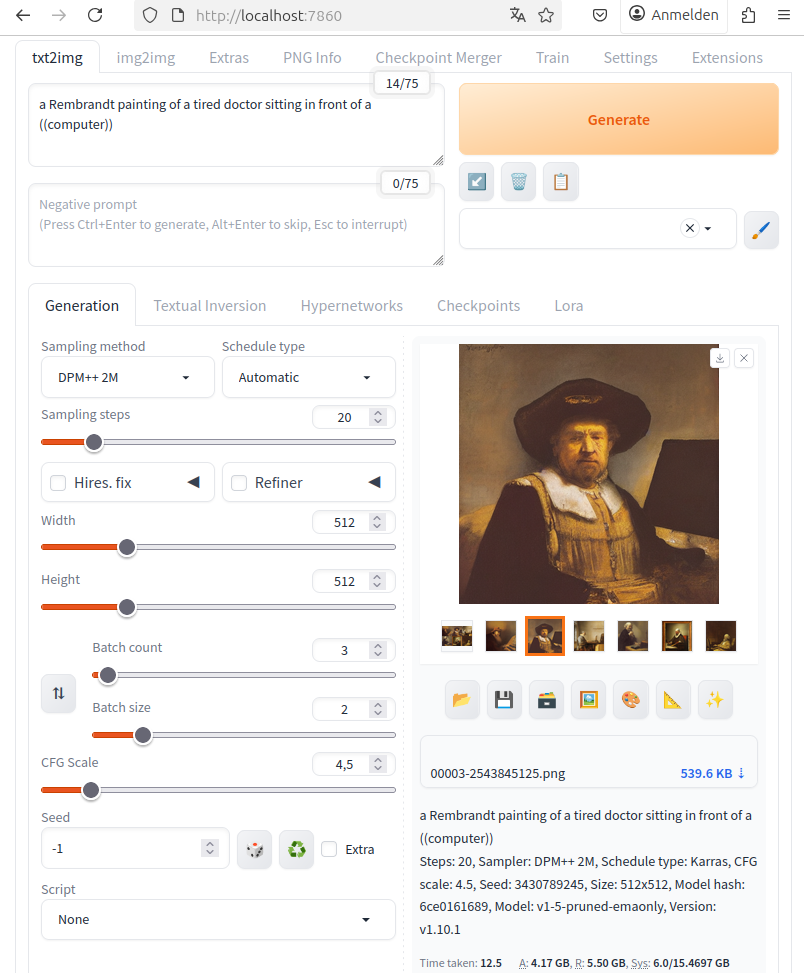
Task: Save image with floppy disk icon
Action: pos(504,700)
